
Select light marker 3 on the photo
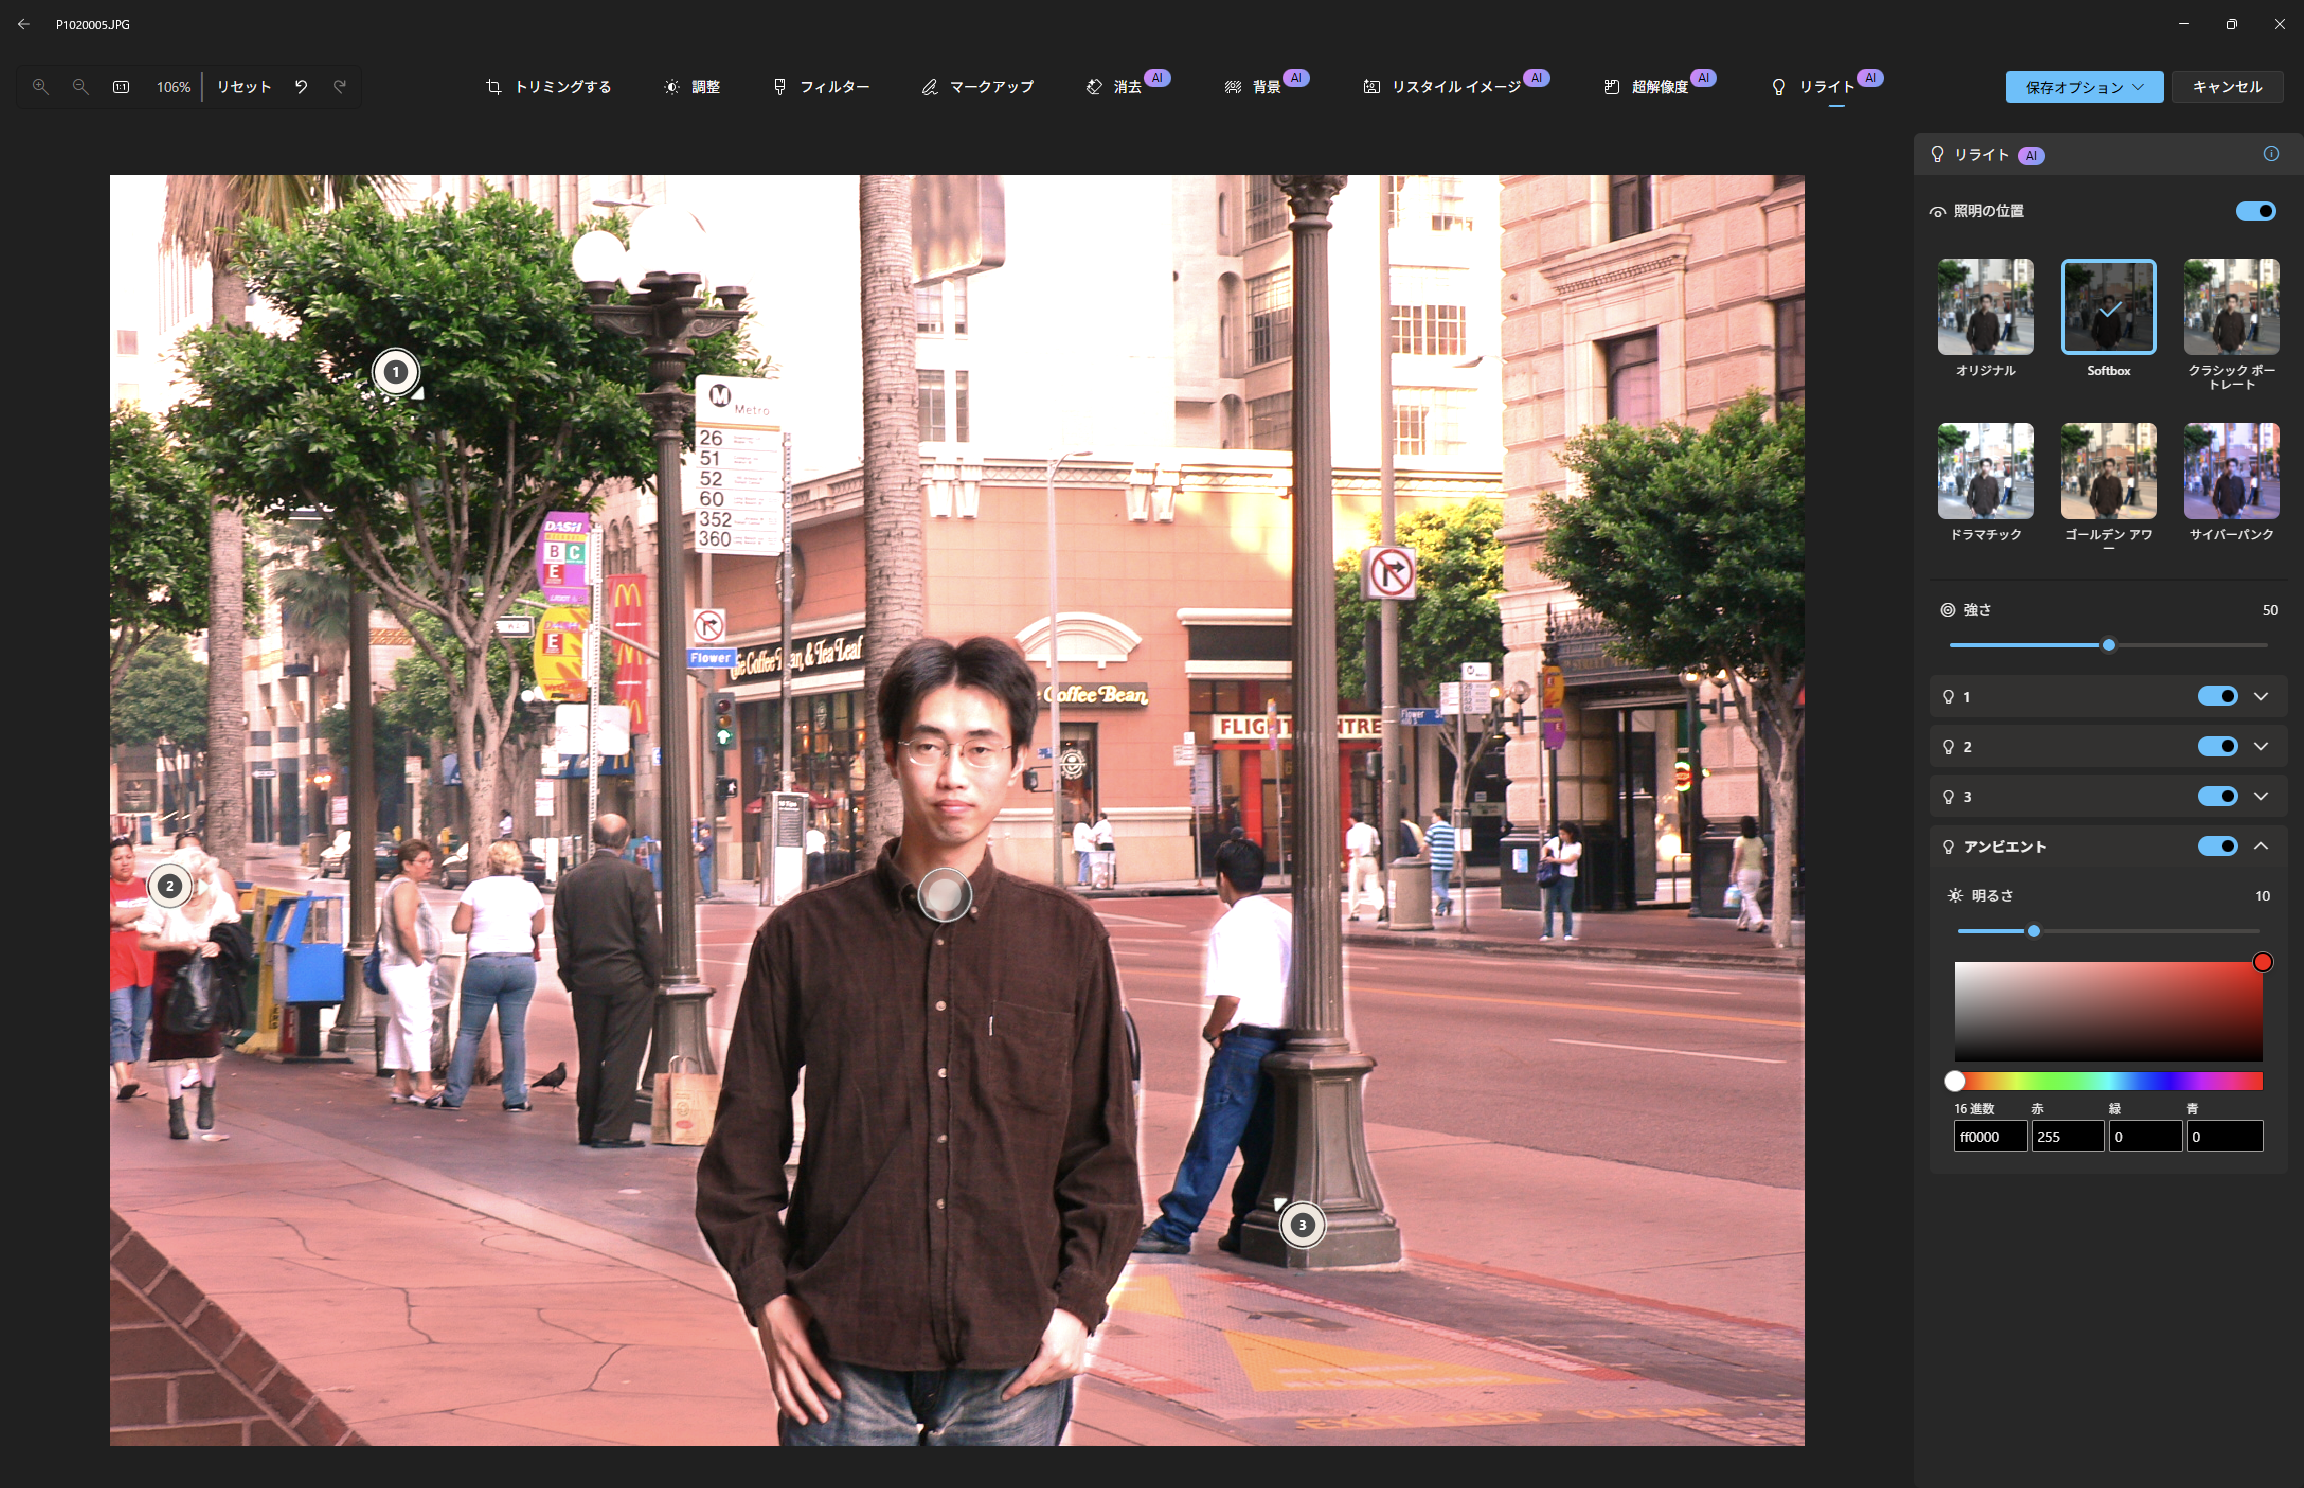pos(1302,1225)
